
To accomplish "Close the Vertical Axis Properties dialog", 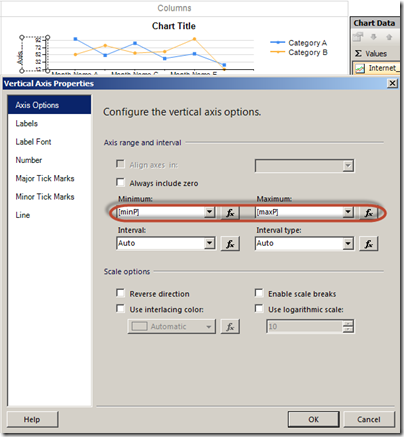I will pos(393,83).
